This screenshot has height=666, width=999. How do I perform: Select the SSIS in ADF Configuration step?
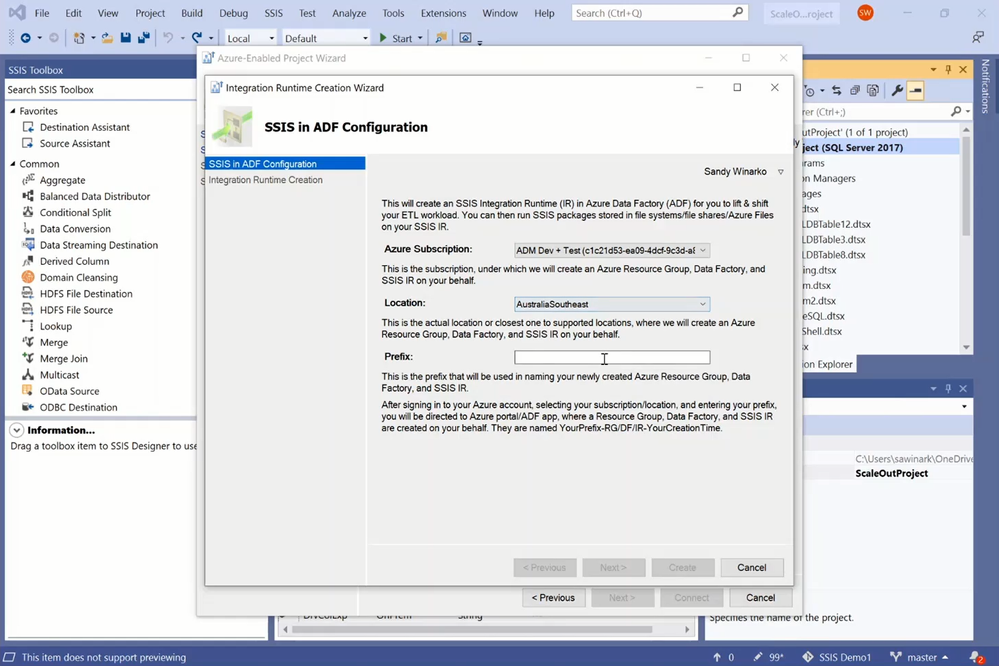[x=285, y=164]
